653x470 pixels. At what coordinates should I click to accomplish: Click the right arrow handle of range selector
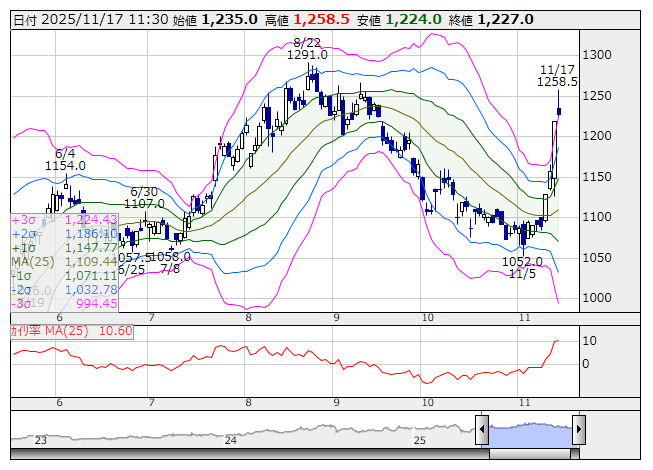(x=578, y=430)
